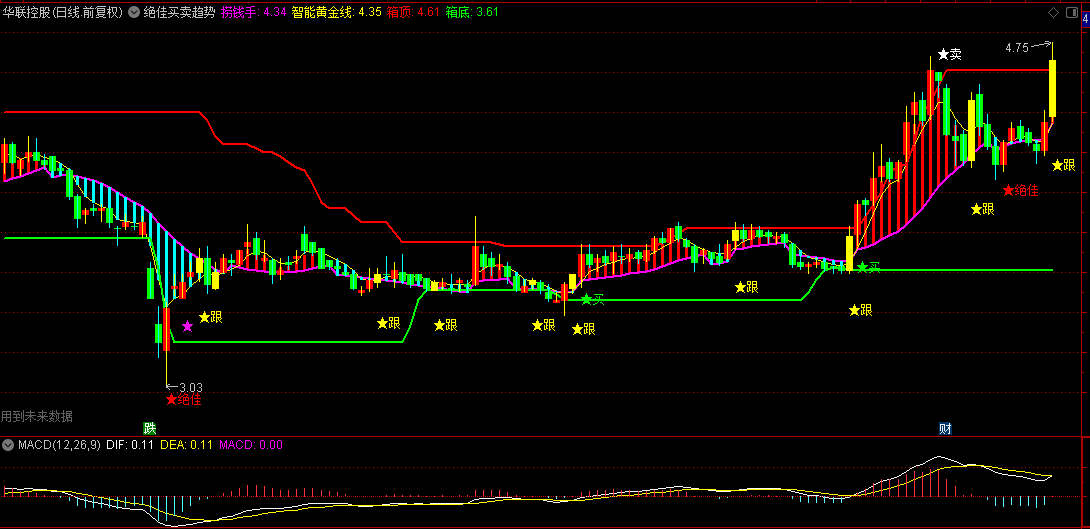Toggle the side panel switch icon
This screenshot has height=529, width=1090.
pyautogui.click(x=1070, y=13)
